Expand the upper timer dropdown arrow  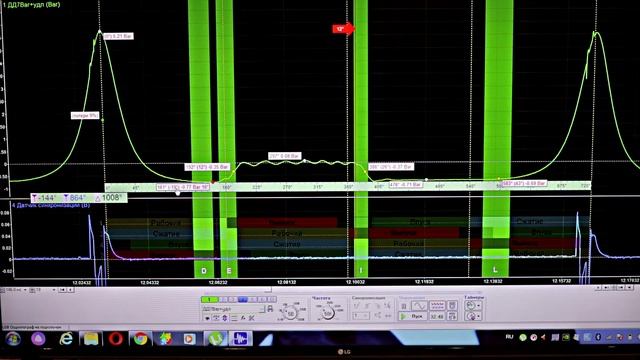tap(478, 305)
